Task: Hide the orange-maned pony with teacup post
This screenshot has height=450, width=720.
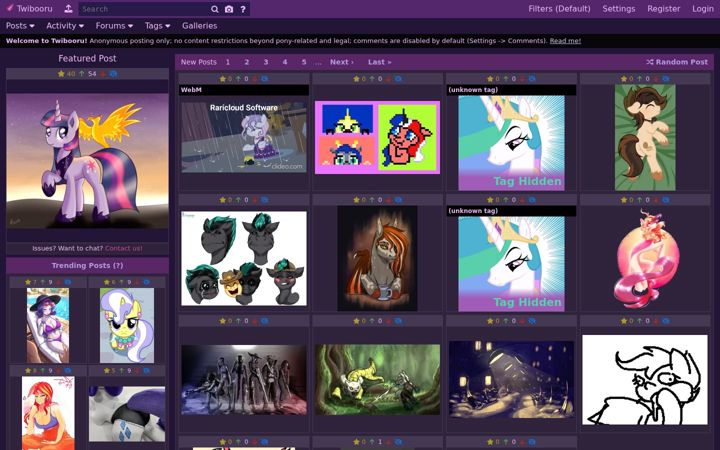Action: pyautogui.click(x=398, y=200)
